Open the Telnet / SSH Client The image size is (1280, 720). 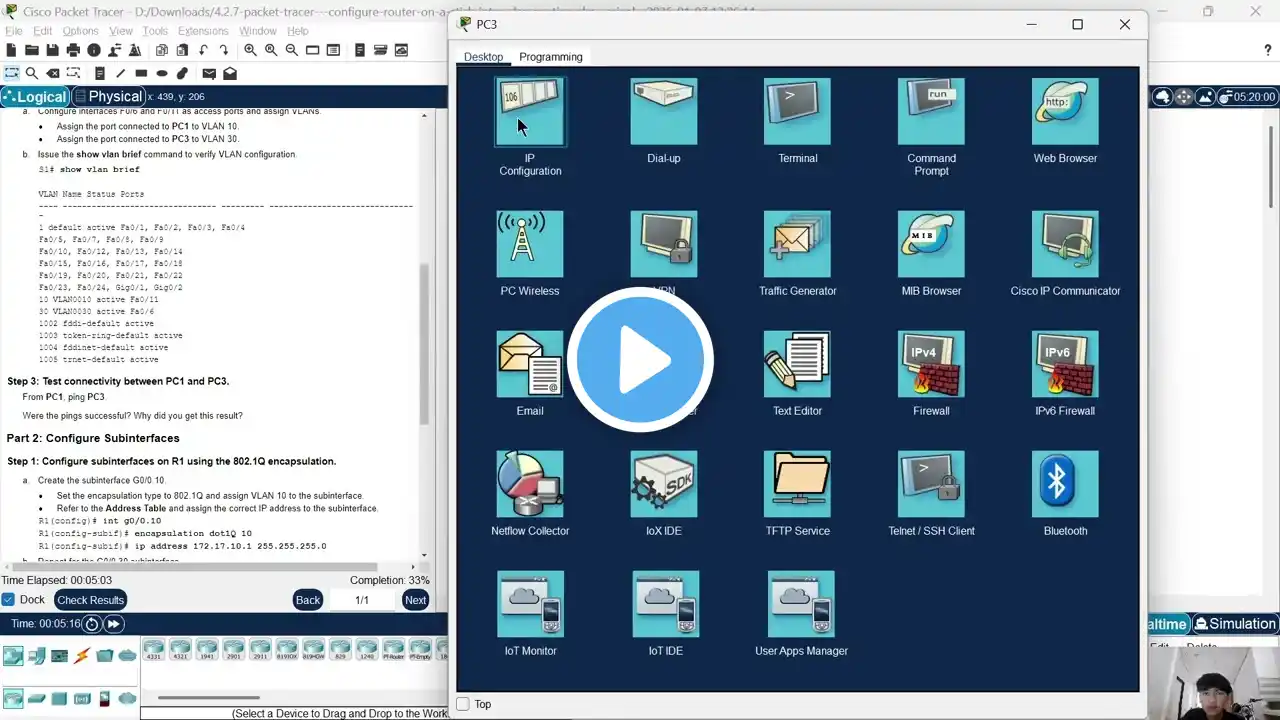931,484
